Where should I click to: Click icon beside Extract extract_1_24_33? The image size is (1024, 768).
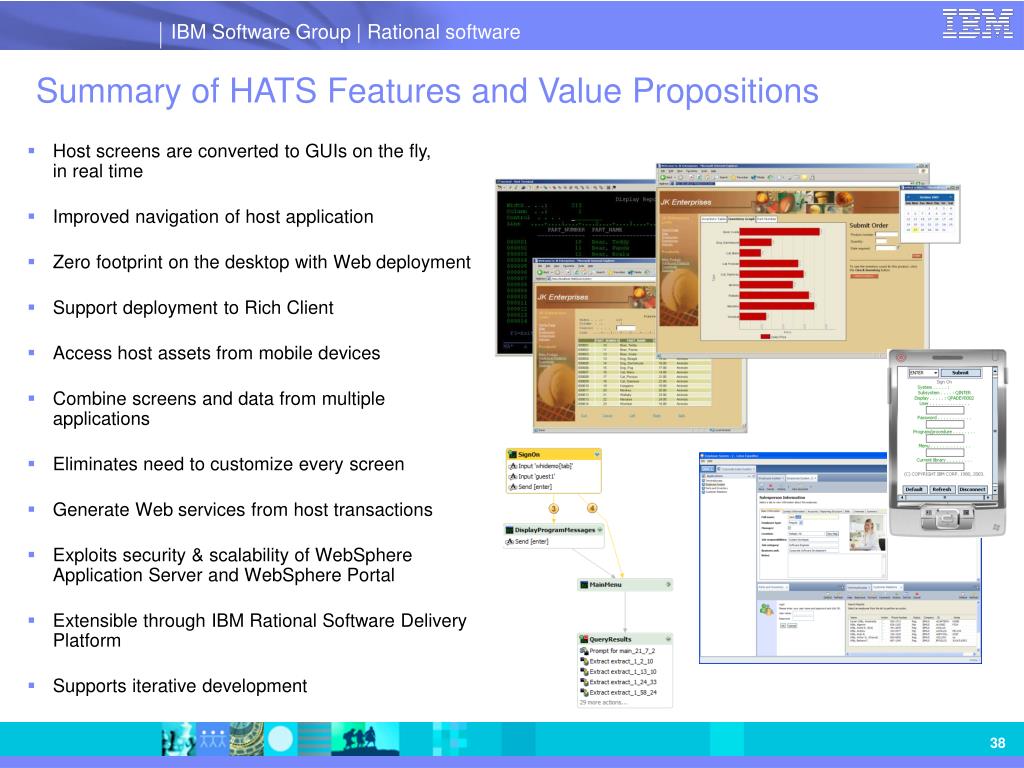(x=584, y=682)
